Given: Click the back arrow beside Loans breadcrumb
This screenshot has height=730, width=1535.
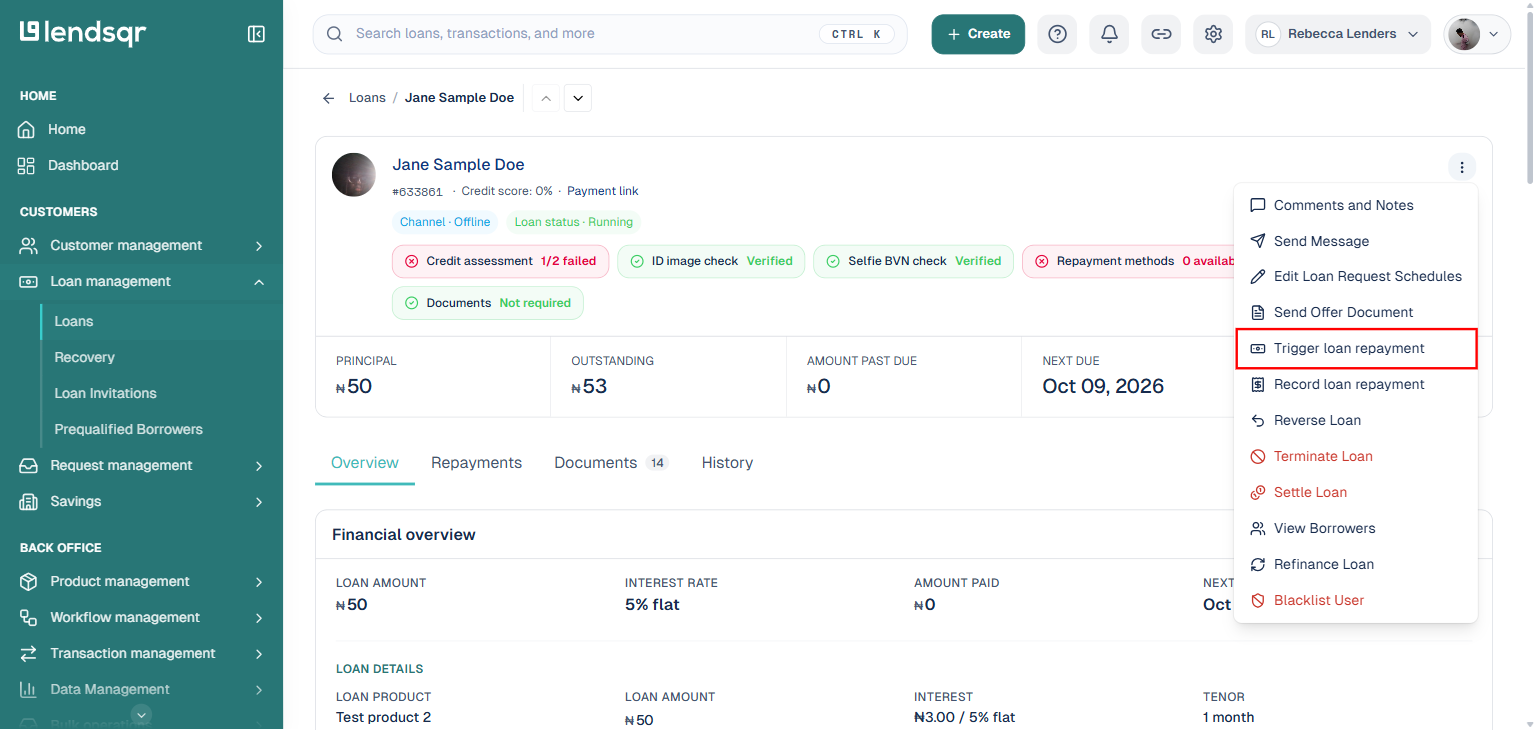Looking at the screenshot, I should [x=328, y=98].
